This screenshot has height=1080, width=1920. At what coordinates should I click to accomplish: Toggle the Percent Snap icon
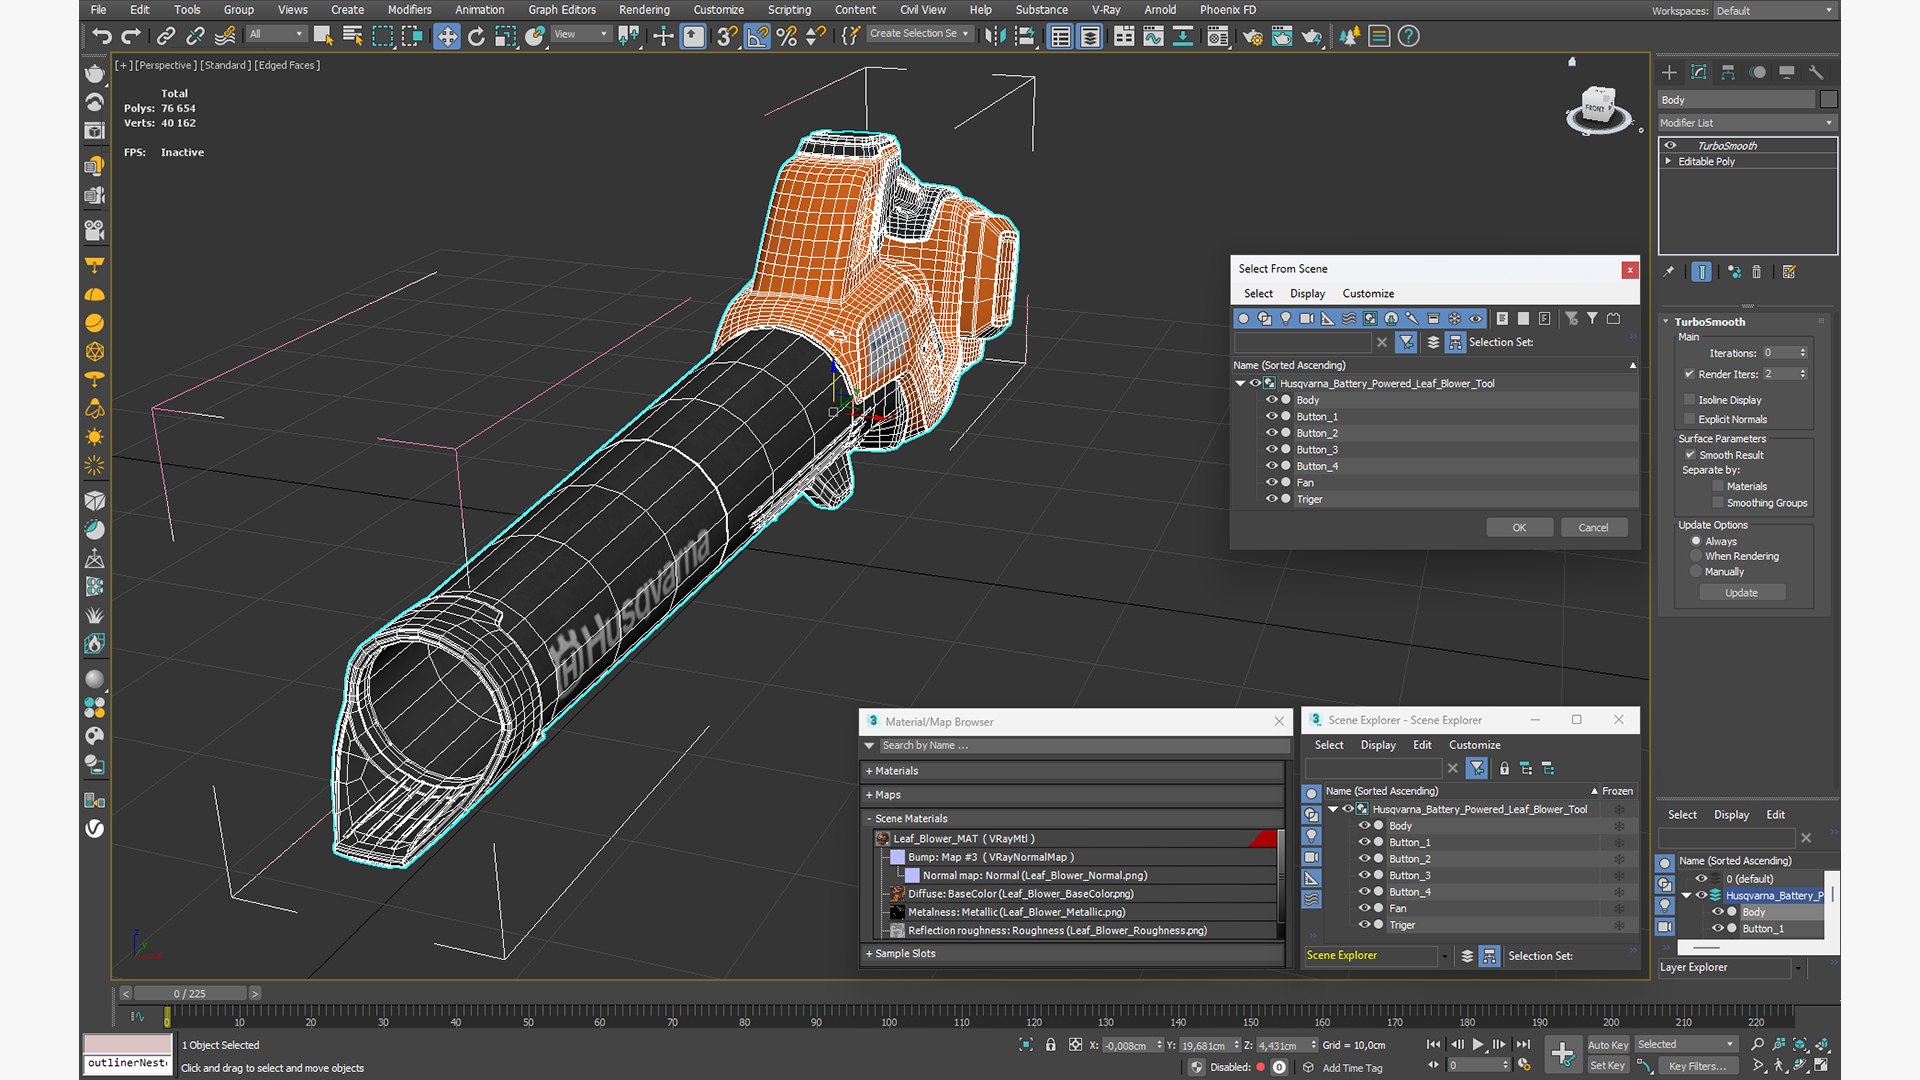click(x=787, y=37)
